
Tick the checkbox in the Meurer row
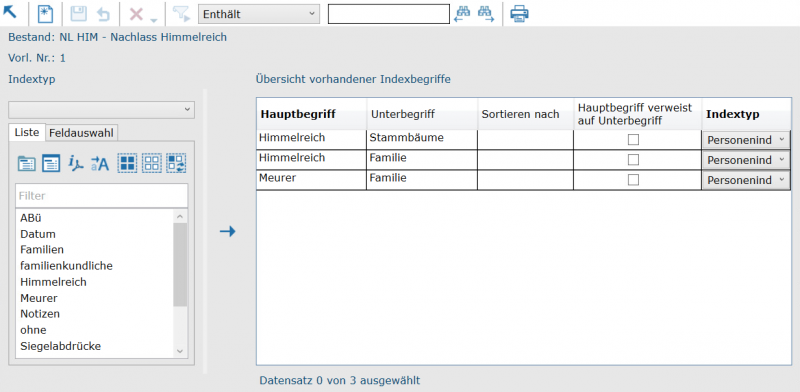pyautogui.click(x=633, y=180)
